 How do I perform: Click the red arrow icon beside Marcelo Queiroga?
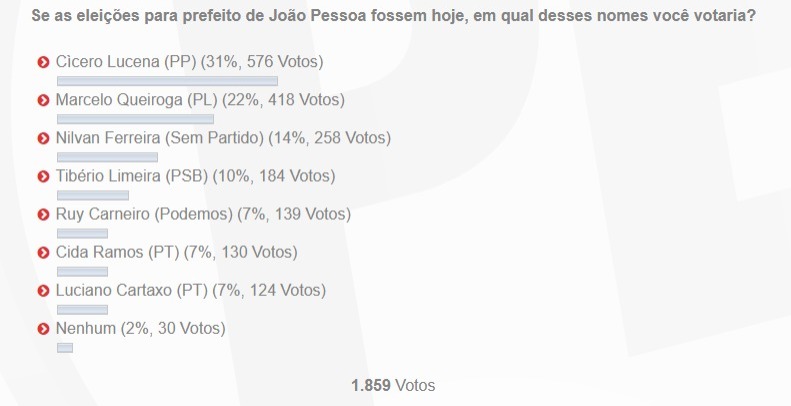(x=44, y=100)
